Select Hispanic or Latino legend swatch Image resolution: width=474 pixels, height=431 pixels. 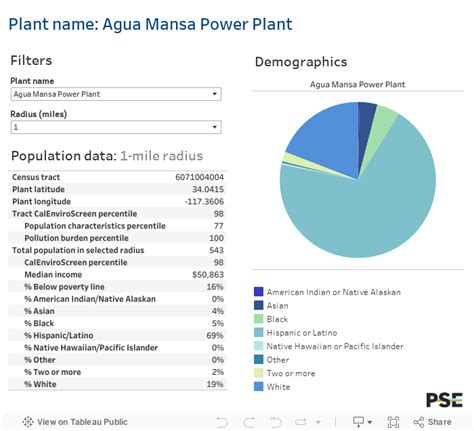[258, 332]
